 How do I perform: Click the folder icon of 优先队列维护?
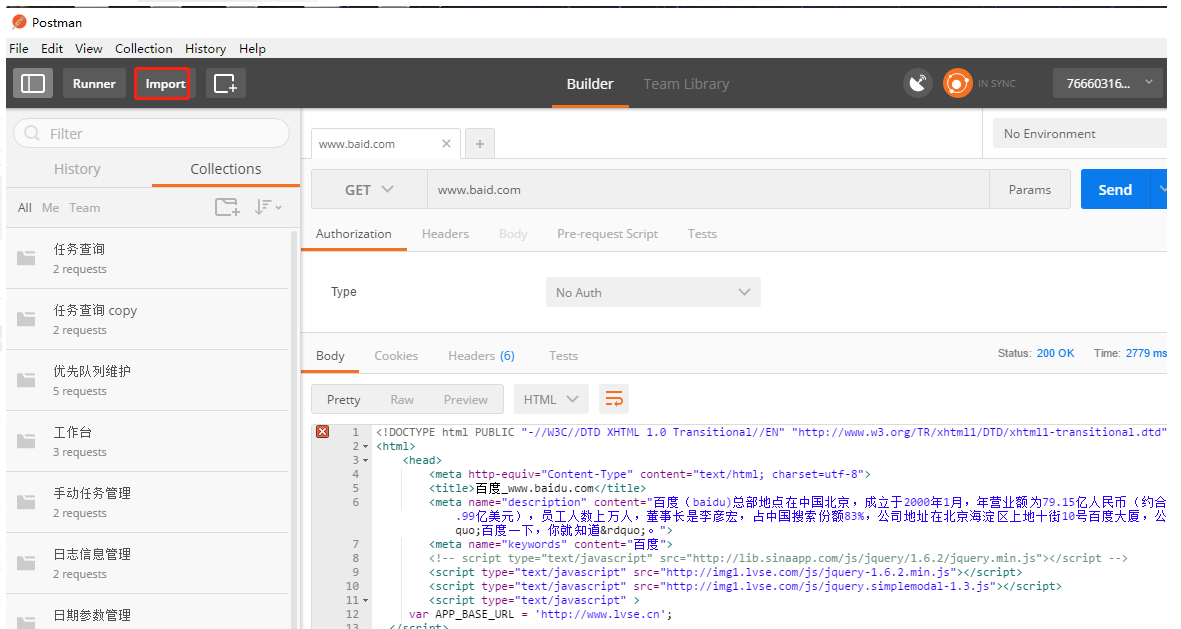[26, 380]
